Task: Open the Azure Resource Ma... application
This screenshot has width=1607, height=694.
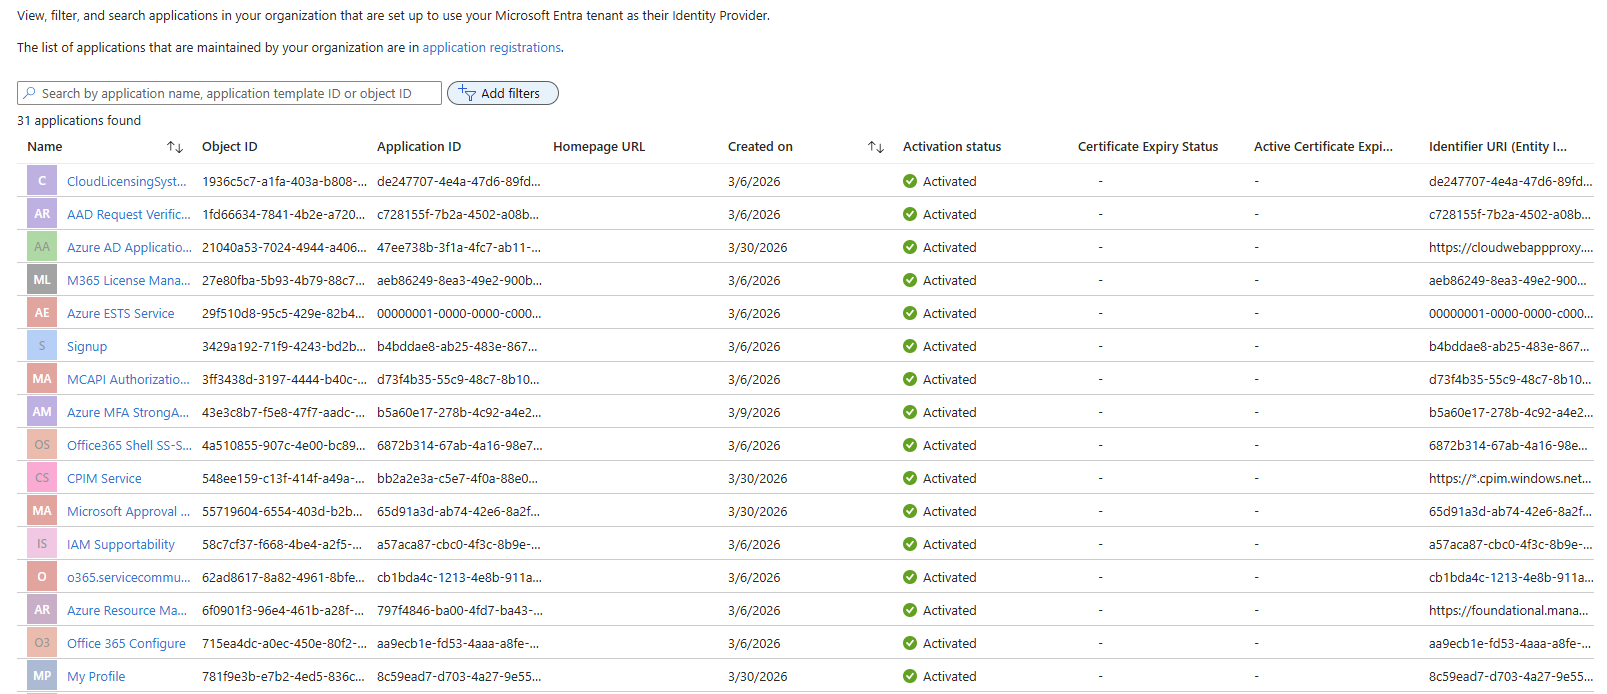Action: [127, 610]
